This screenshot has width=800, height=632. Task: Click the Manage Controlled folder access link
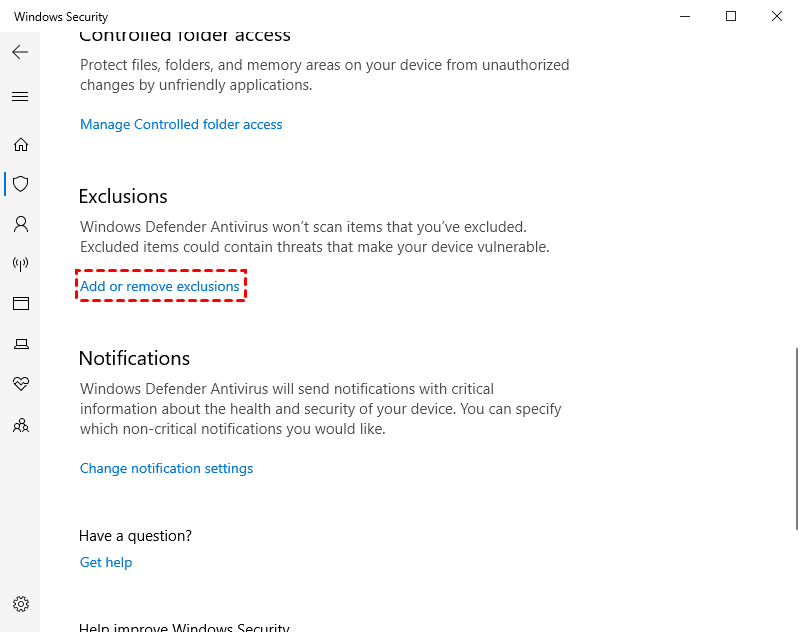(x=181, y=124)
